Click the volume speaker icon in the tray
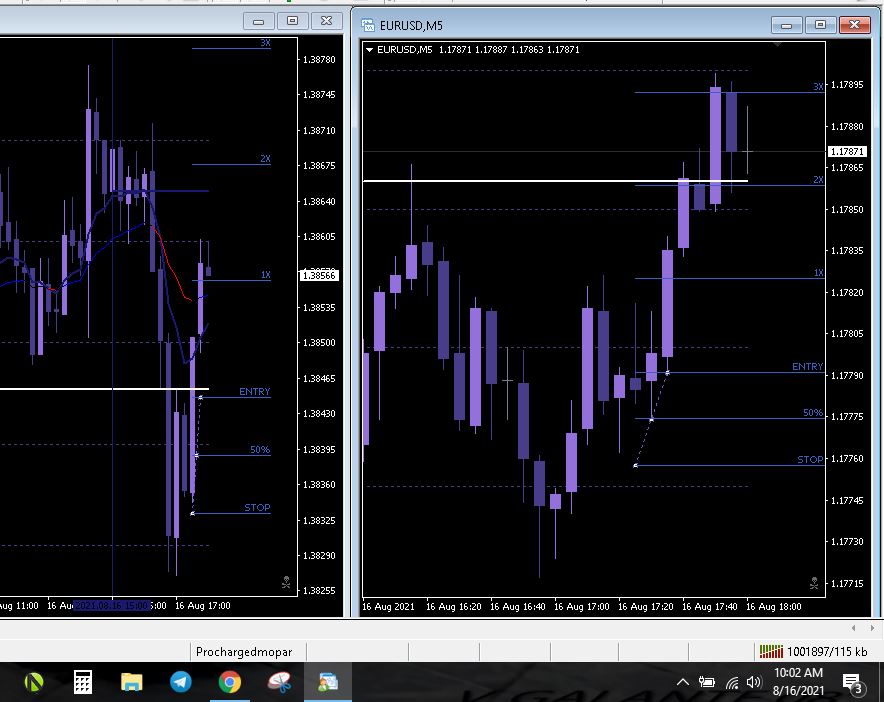 (x=754, y=682)
